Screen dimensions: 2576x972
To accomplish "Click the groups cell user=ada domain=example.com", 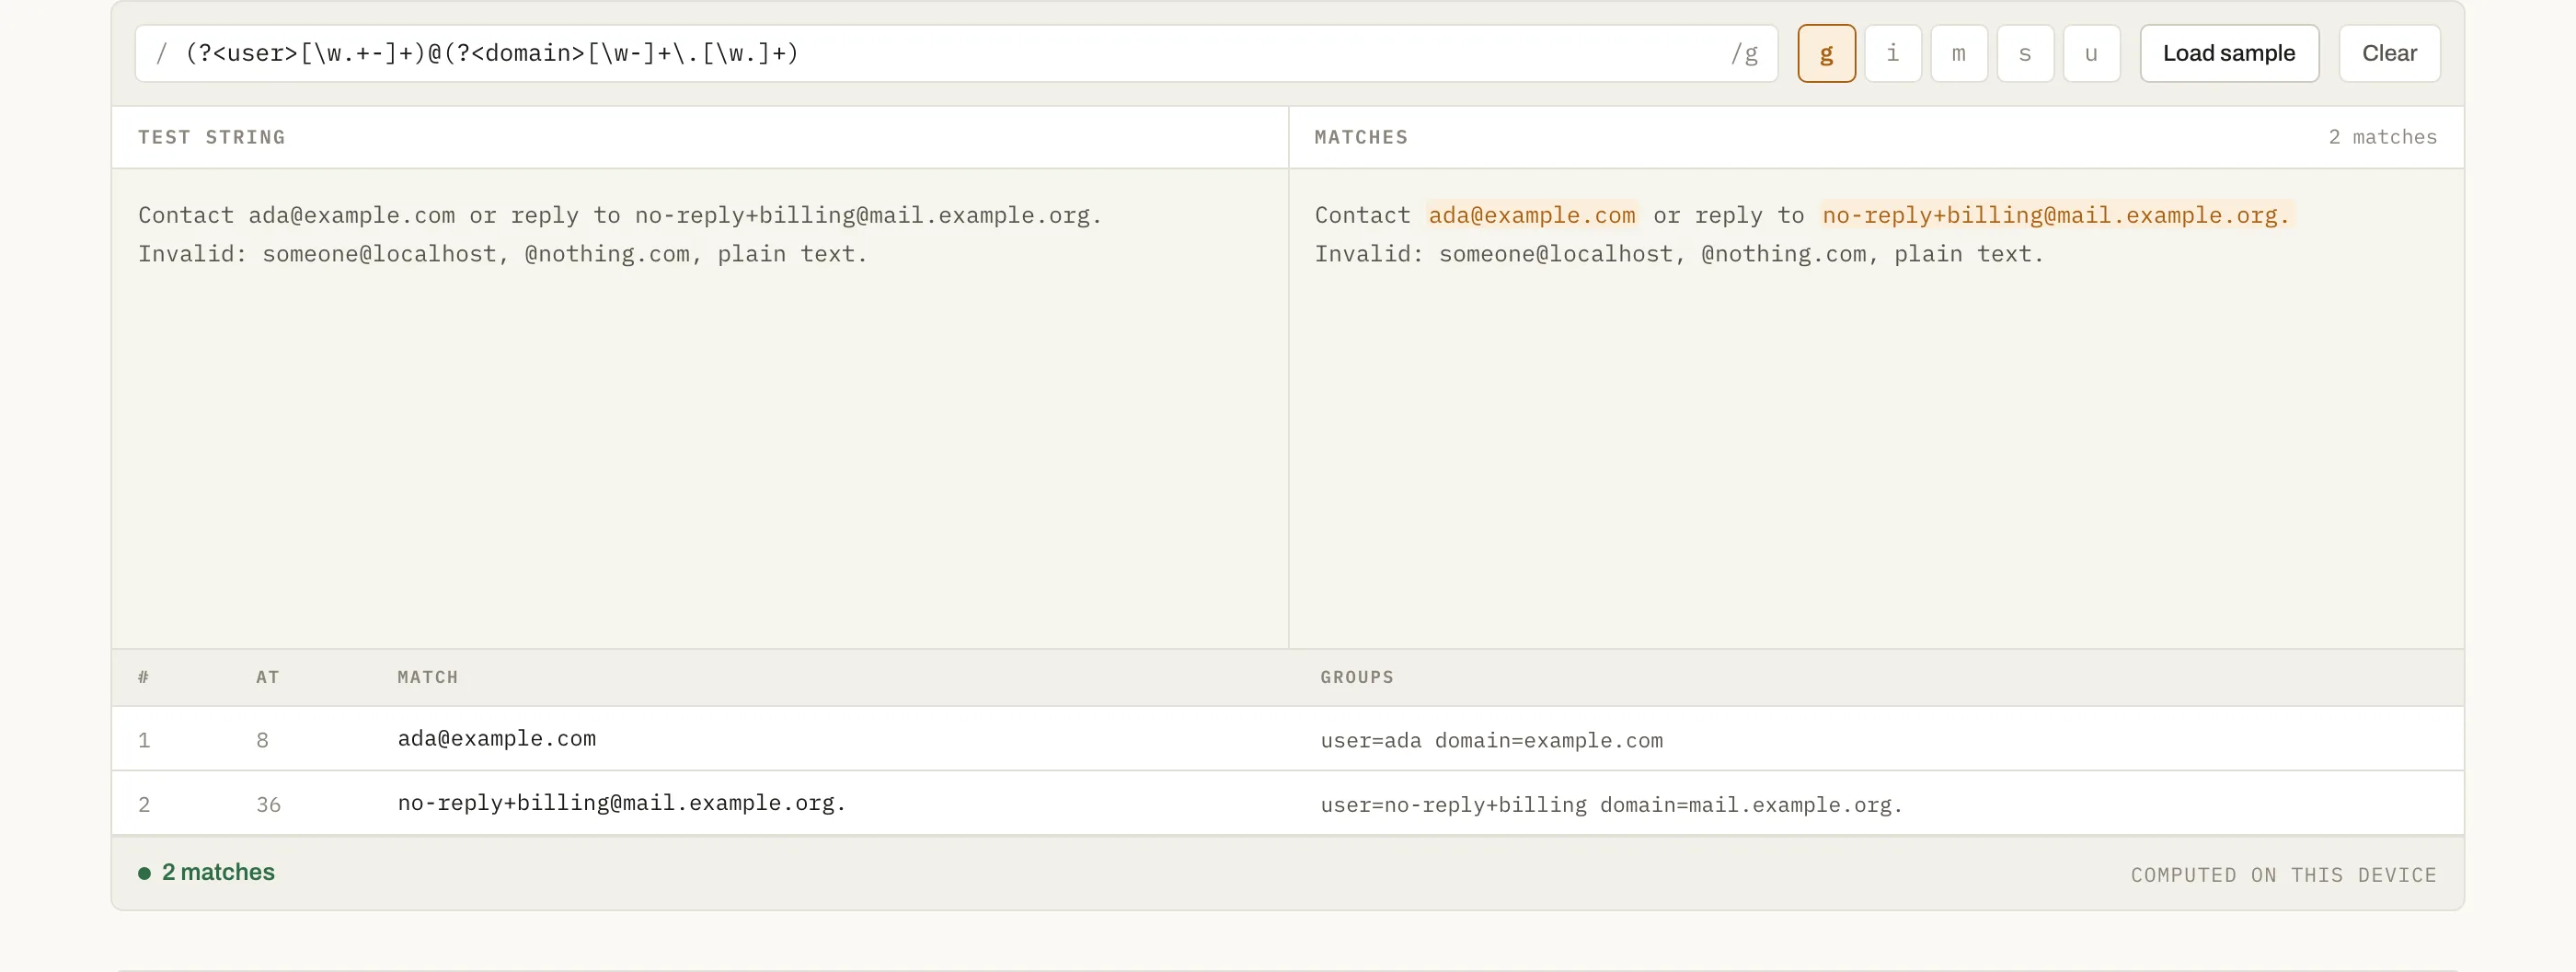I will (1491, 740).
